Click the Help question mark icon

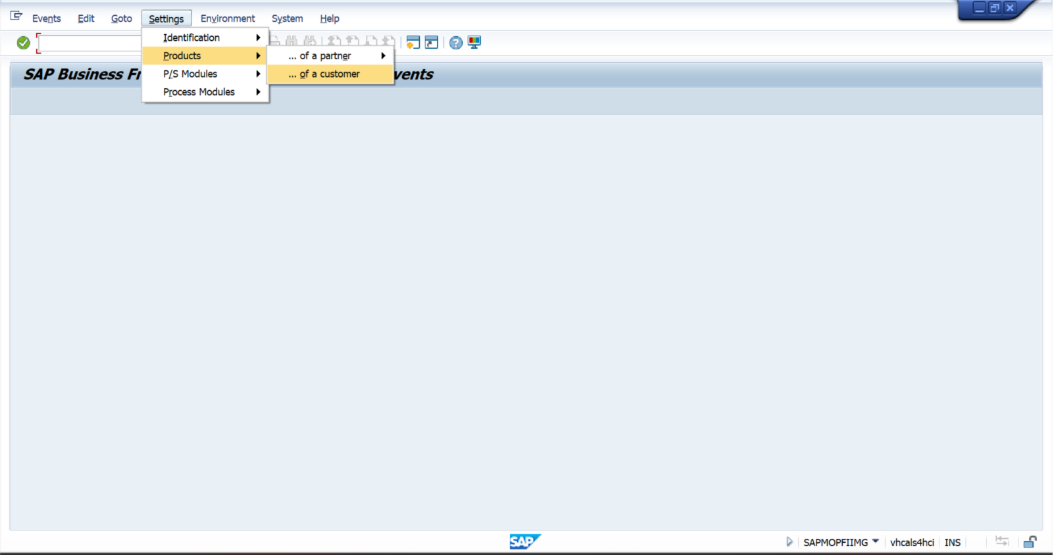456,43
